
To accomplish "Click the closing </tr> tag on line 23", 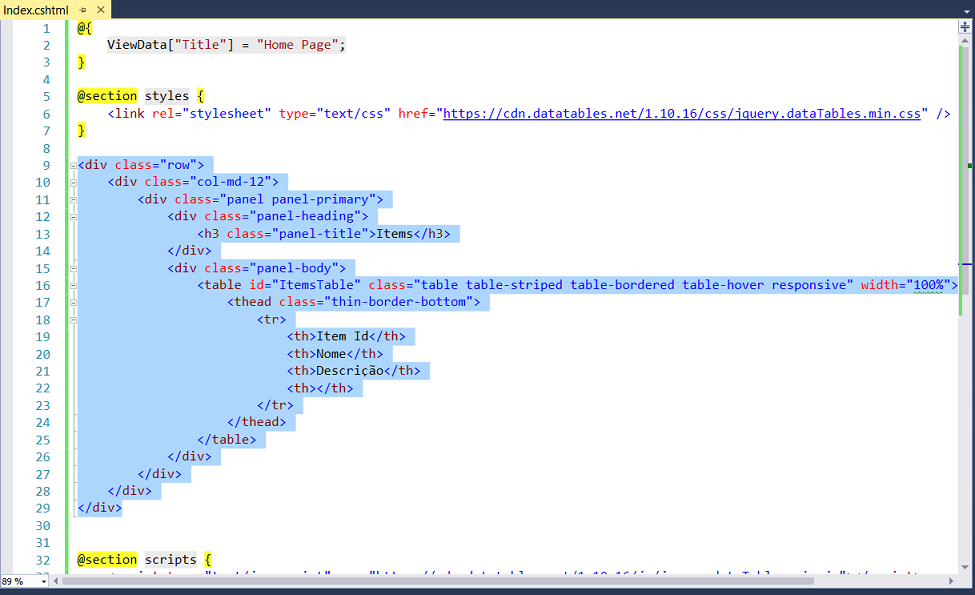I will point(275,405).
